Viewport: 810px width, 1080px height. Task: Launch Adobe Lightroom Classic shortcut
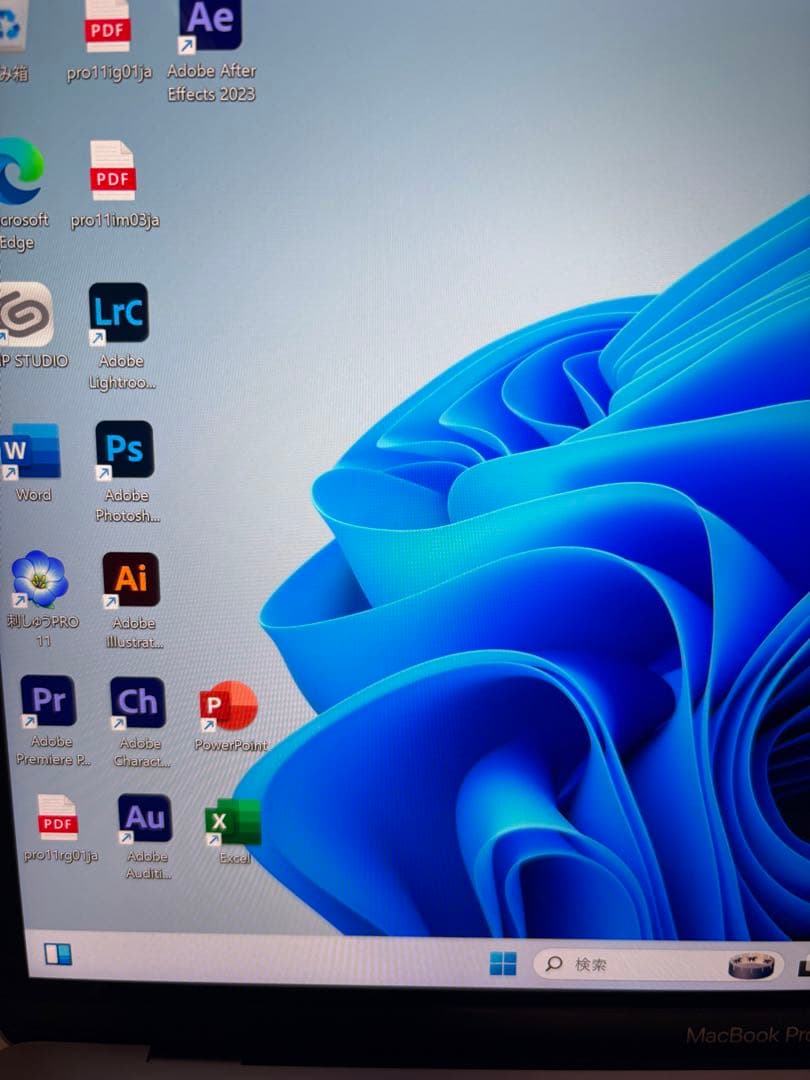pyautogui.click(x=118, y=314)
